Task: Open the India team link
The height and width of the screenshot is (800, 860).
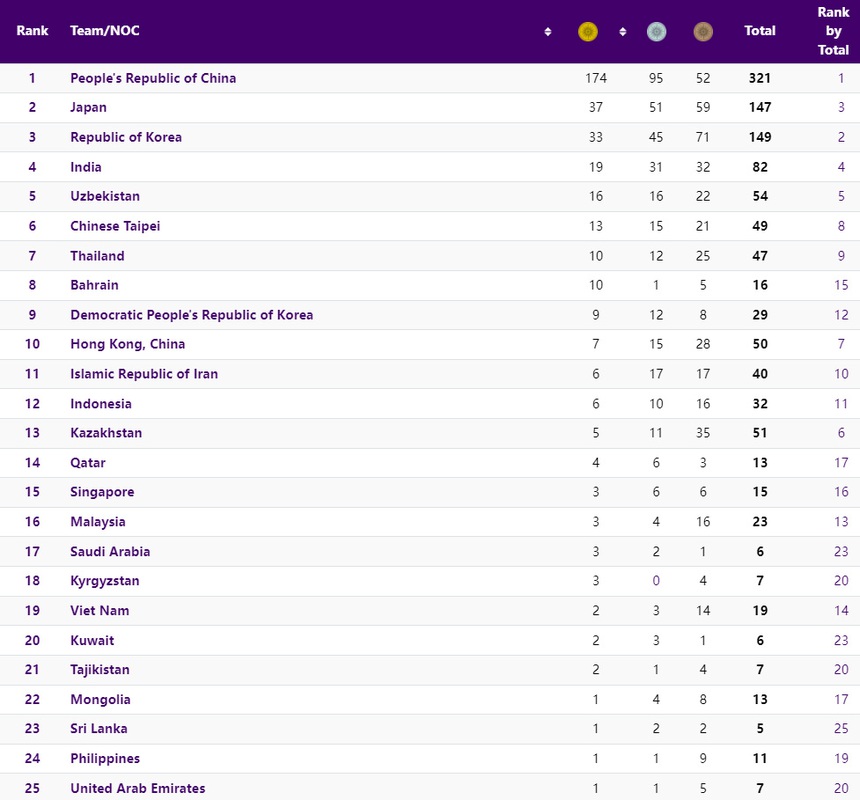Action: point(86,167)
